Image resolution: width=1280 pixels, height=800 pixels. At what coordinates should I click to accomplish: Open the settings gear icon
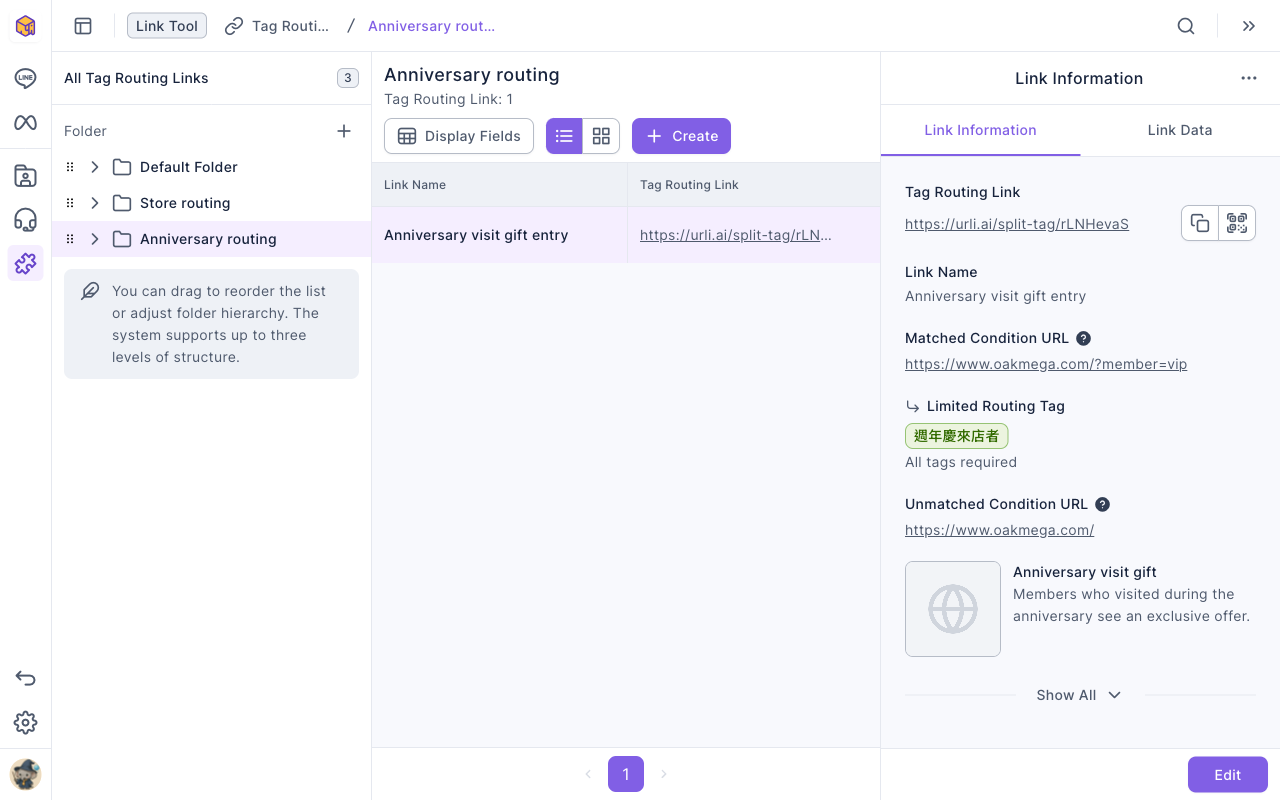25,722
